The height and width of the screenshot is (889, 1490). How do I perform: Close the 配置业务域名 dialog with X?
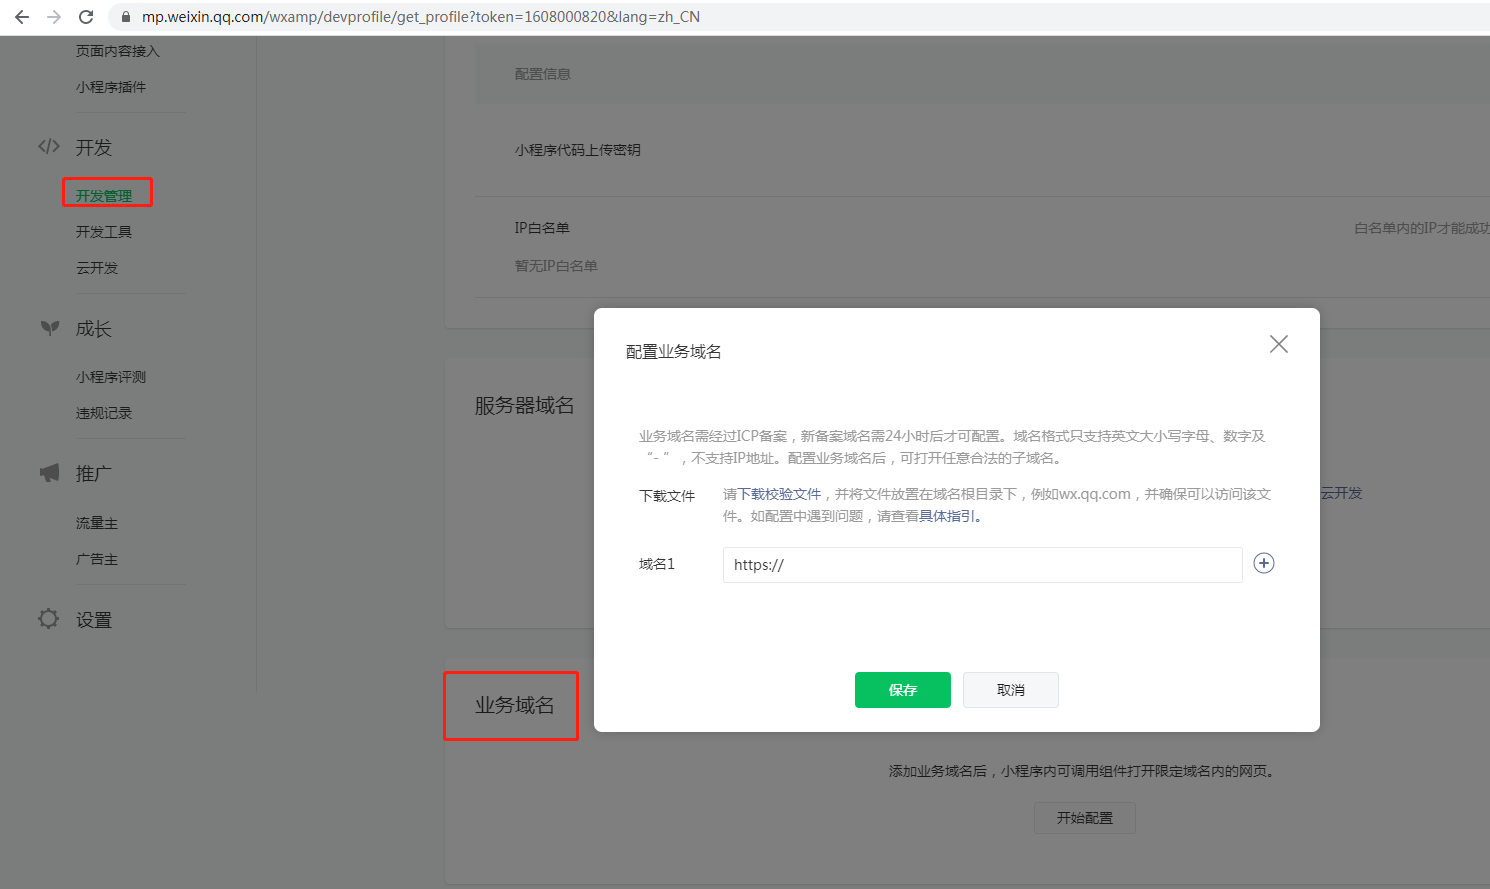(x=1278, y=344)
